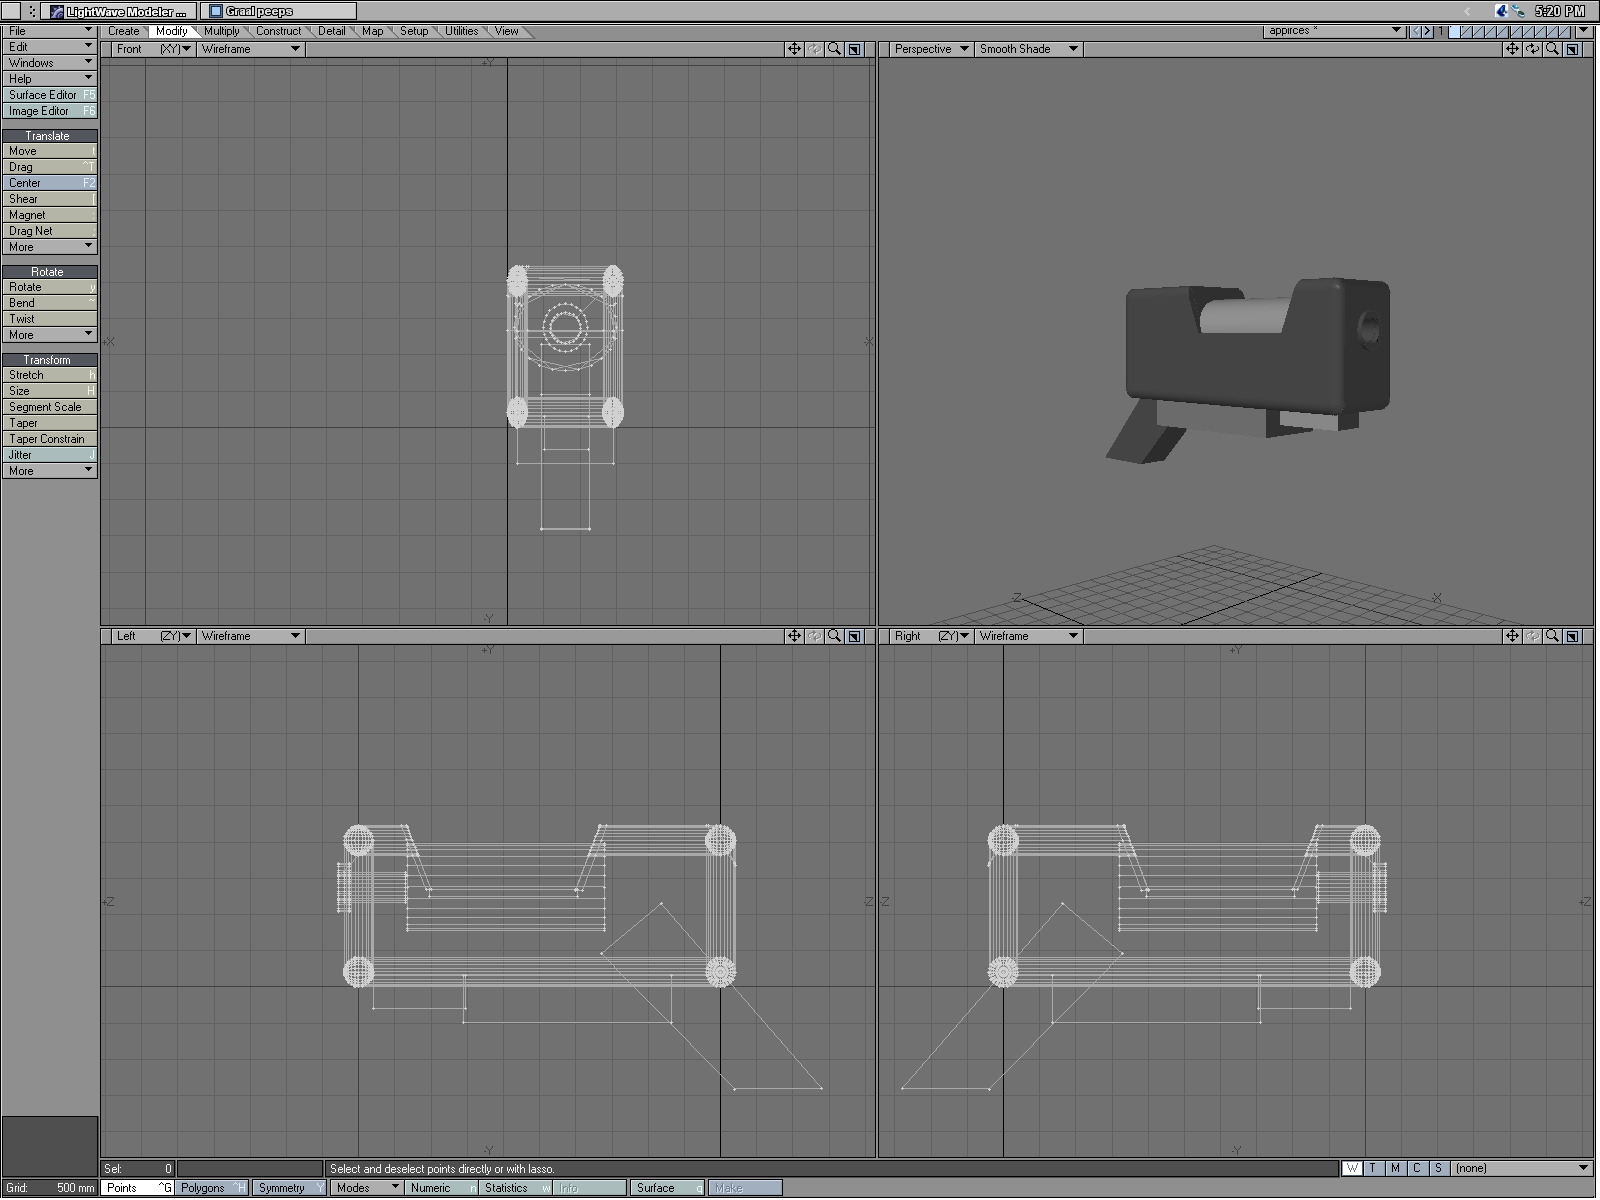This screenshot has width=1600, height=1200.
Task: Click rotate view icon in Perspective viewport
Action: point(1532,49)
